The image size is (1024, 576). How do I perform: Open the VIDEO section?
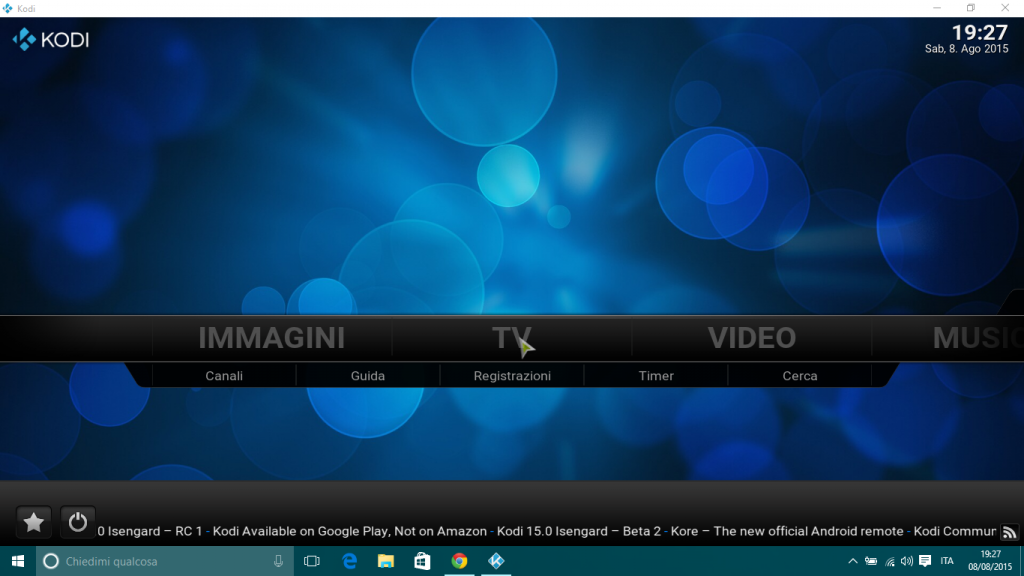751,338
